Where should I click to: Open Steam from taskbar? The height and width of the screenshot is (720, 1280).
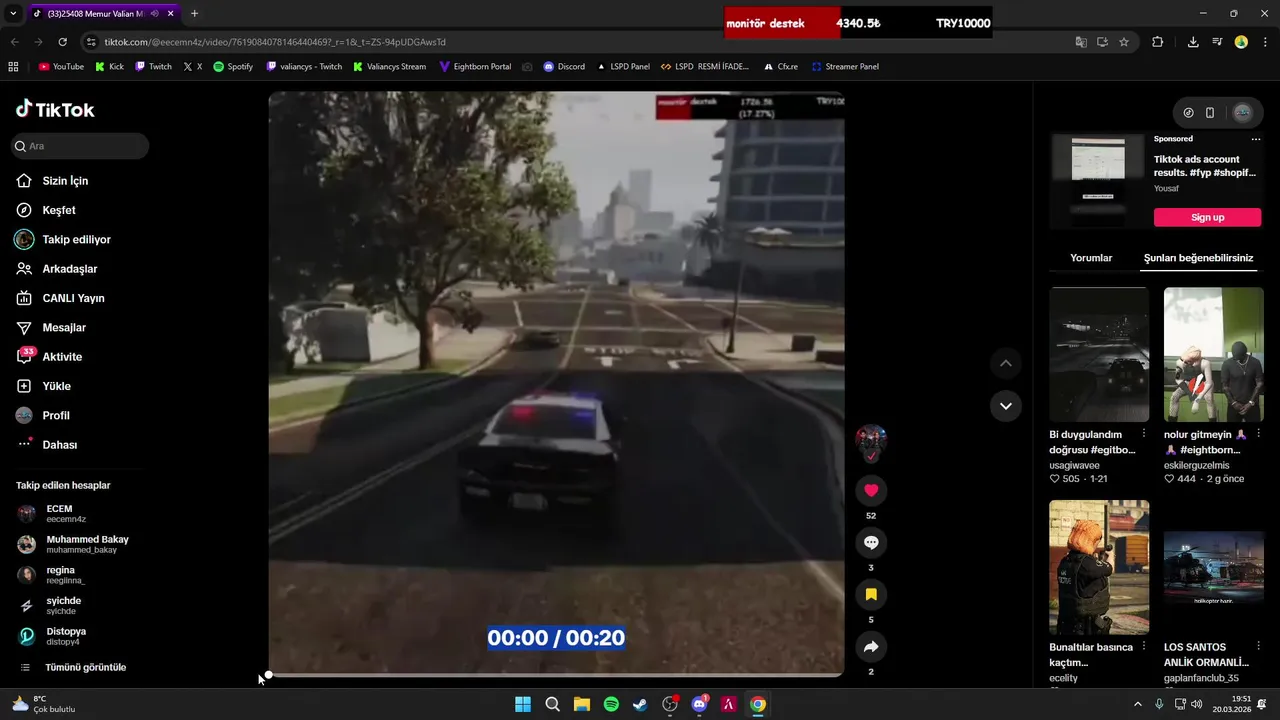click(640, 704)
